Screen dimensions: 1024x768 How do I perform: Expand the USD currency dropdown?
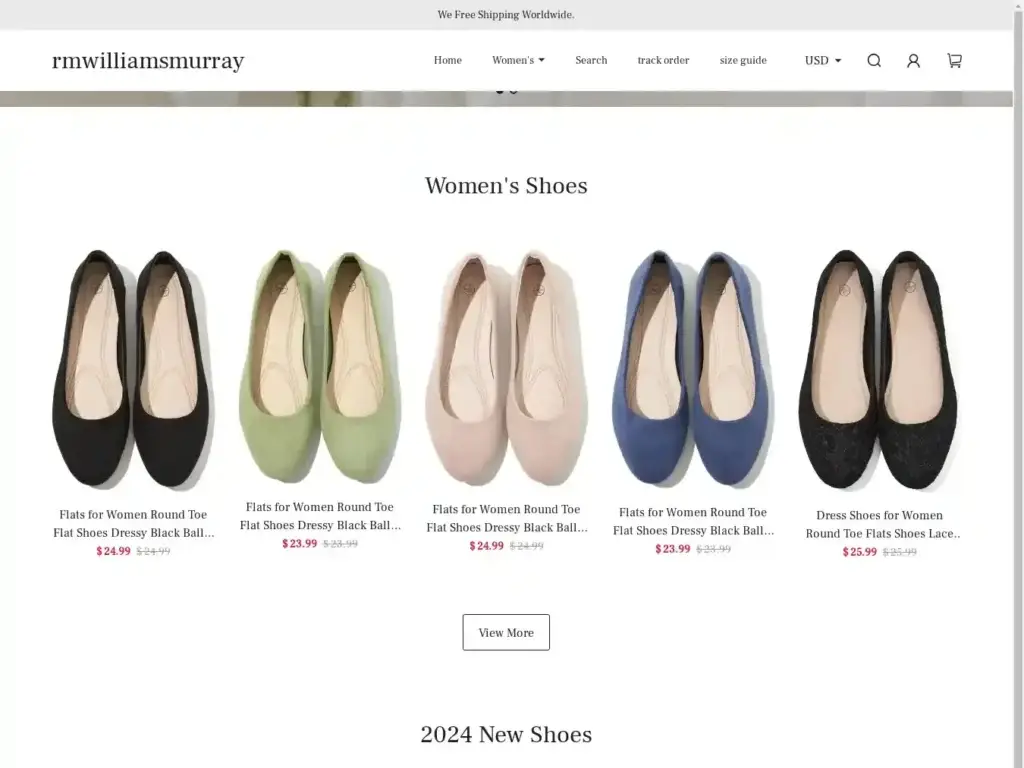(822, 61)
